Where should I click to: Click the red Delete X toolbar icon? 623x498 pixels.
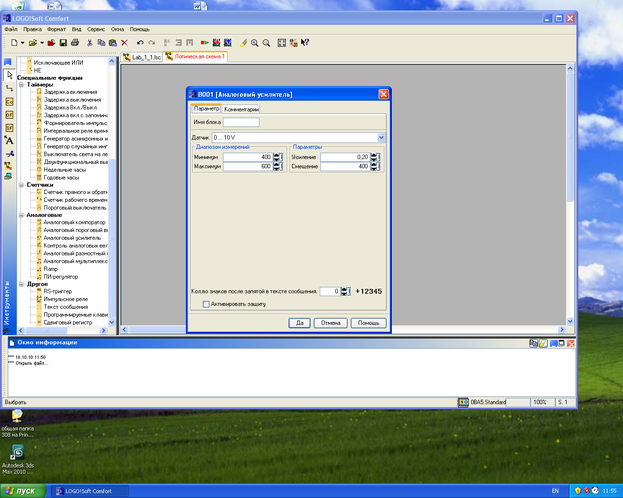124,43
